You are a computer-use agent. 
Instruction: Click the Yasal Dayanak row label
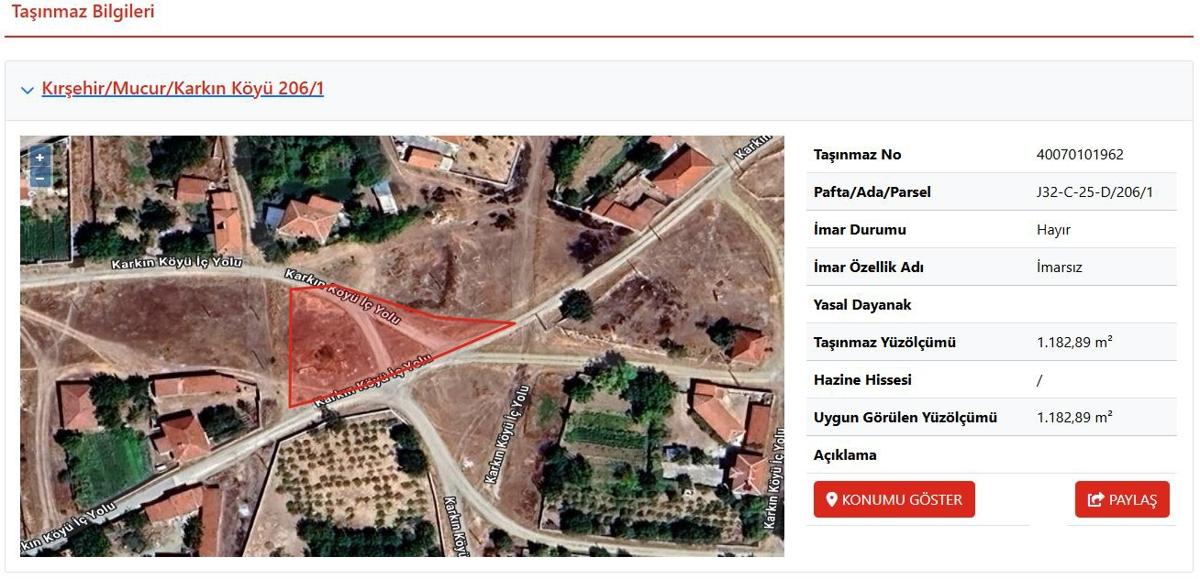pos(862,305)
